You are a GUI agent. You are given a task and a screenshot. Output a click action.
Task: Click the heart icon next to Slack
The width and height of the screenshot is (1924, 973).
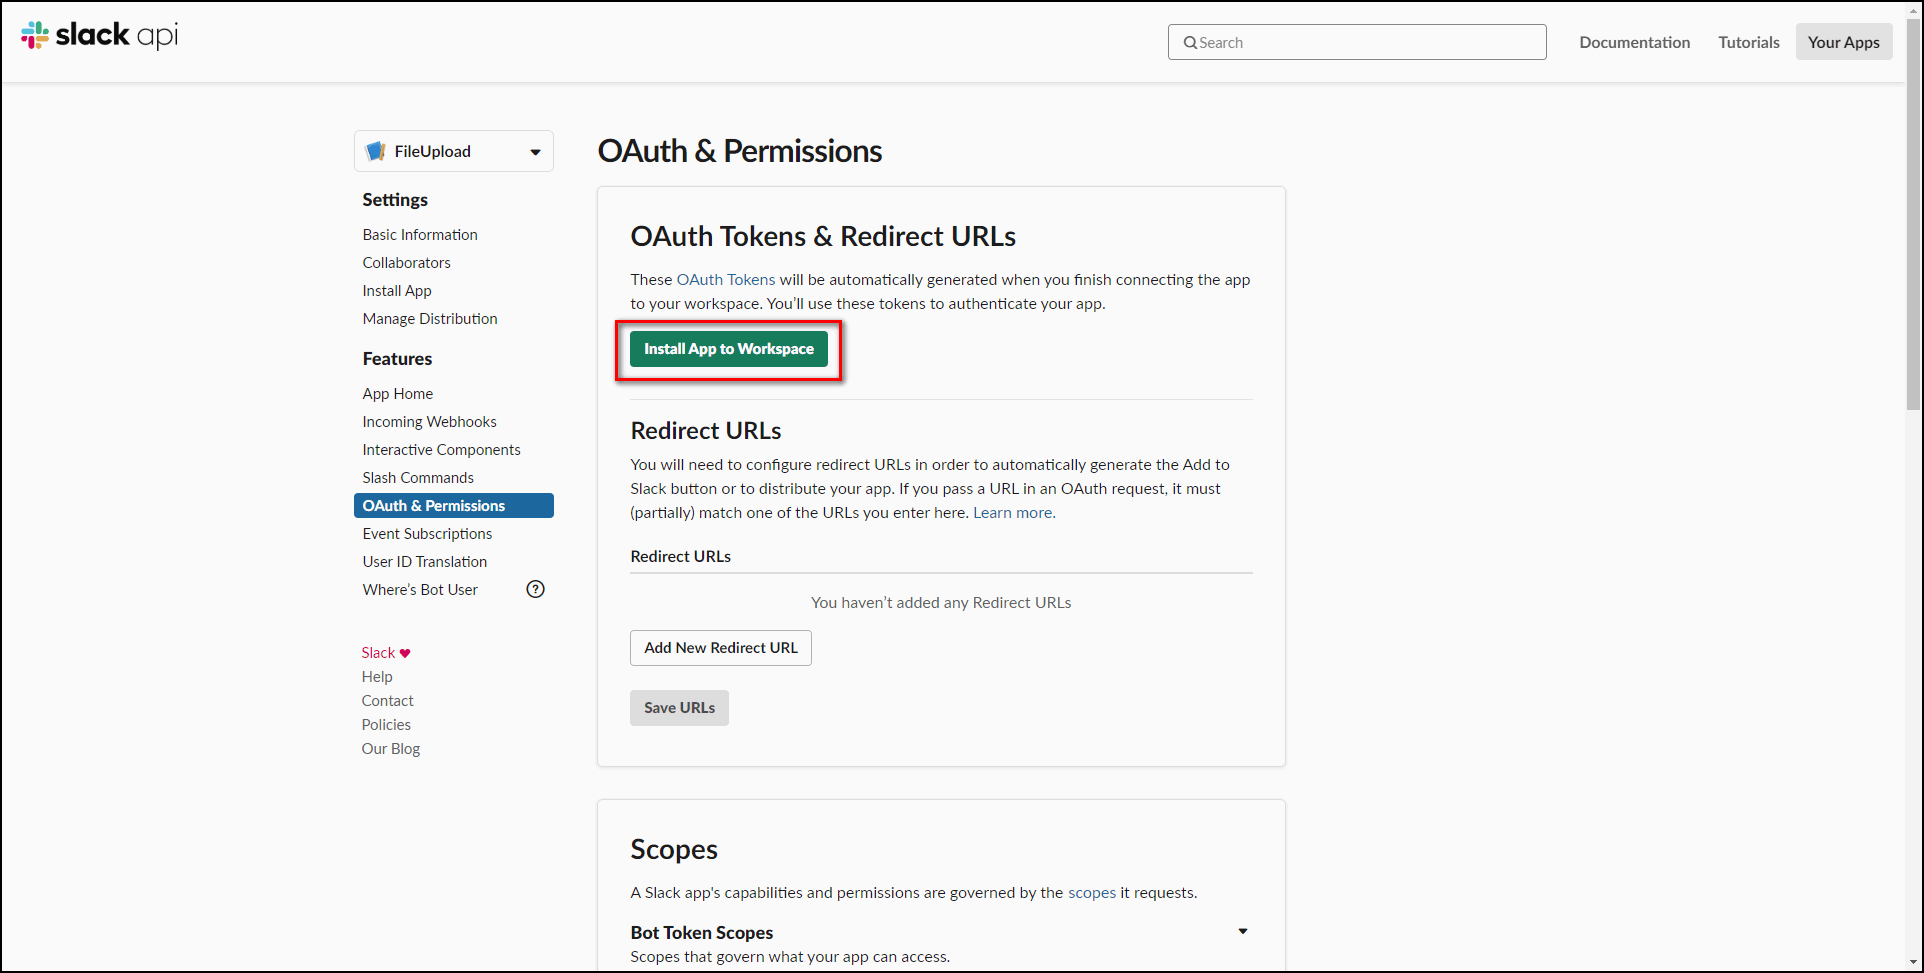(403, 653)
